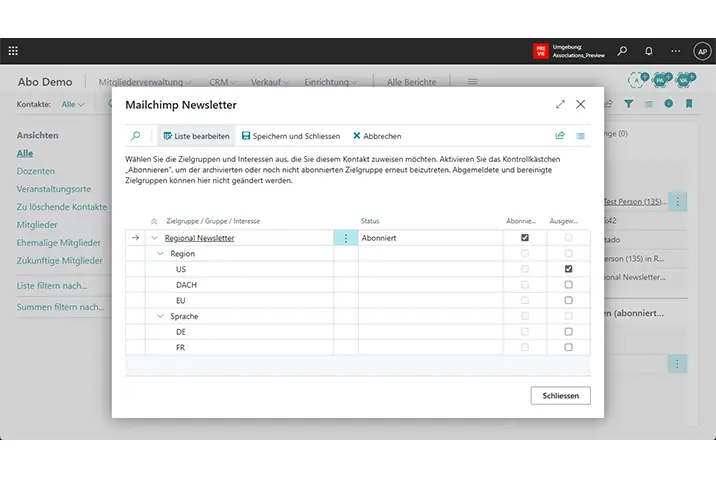Expand the Mailchimp Newsletter dialog to full screen

[560, 104]
